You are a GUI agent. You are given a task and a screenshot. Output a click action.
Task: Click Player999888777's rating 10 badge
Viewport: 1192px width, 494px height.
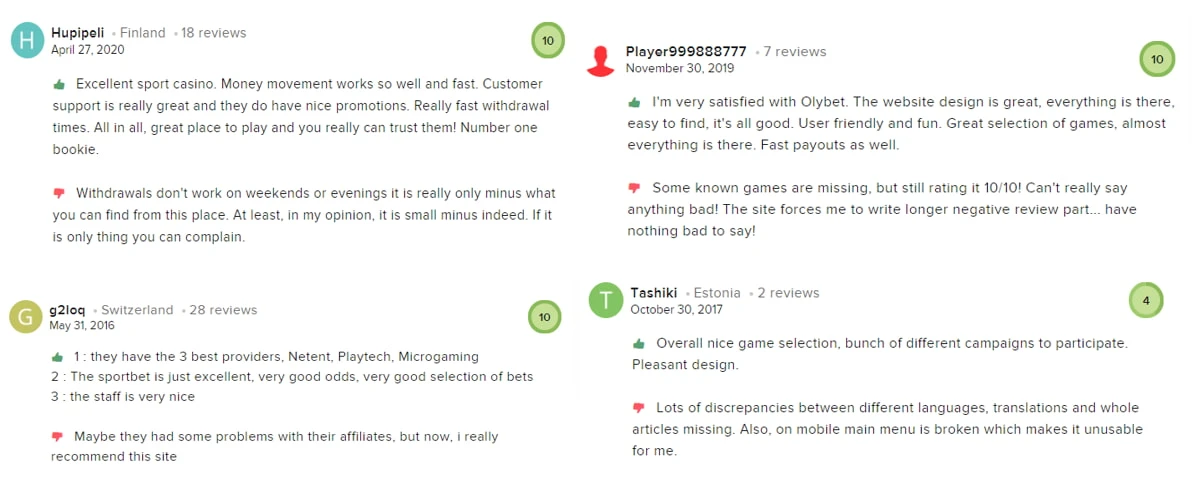(x=1157, y=60)
